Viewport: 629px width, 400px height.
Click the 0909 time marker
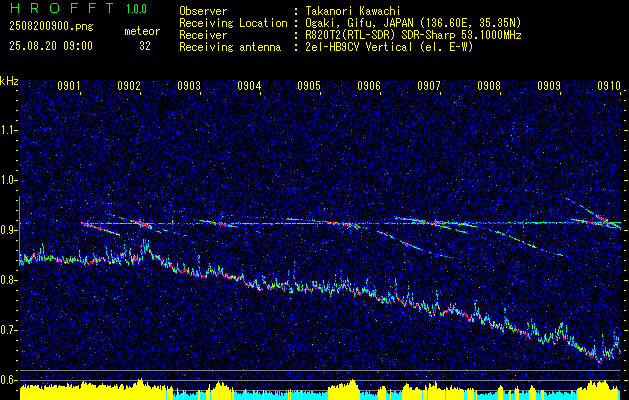(549, 85)
